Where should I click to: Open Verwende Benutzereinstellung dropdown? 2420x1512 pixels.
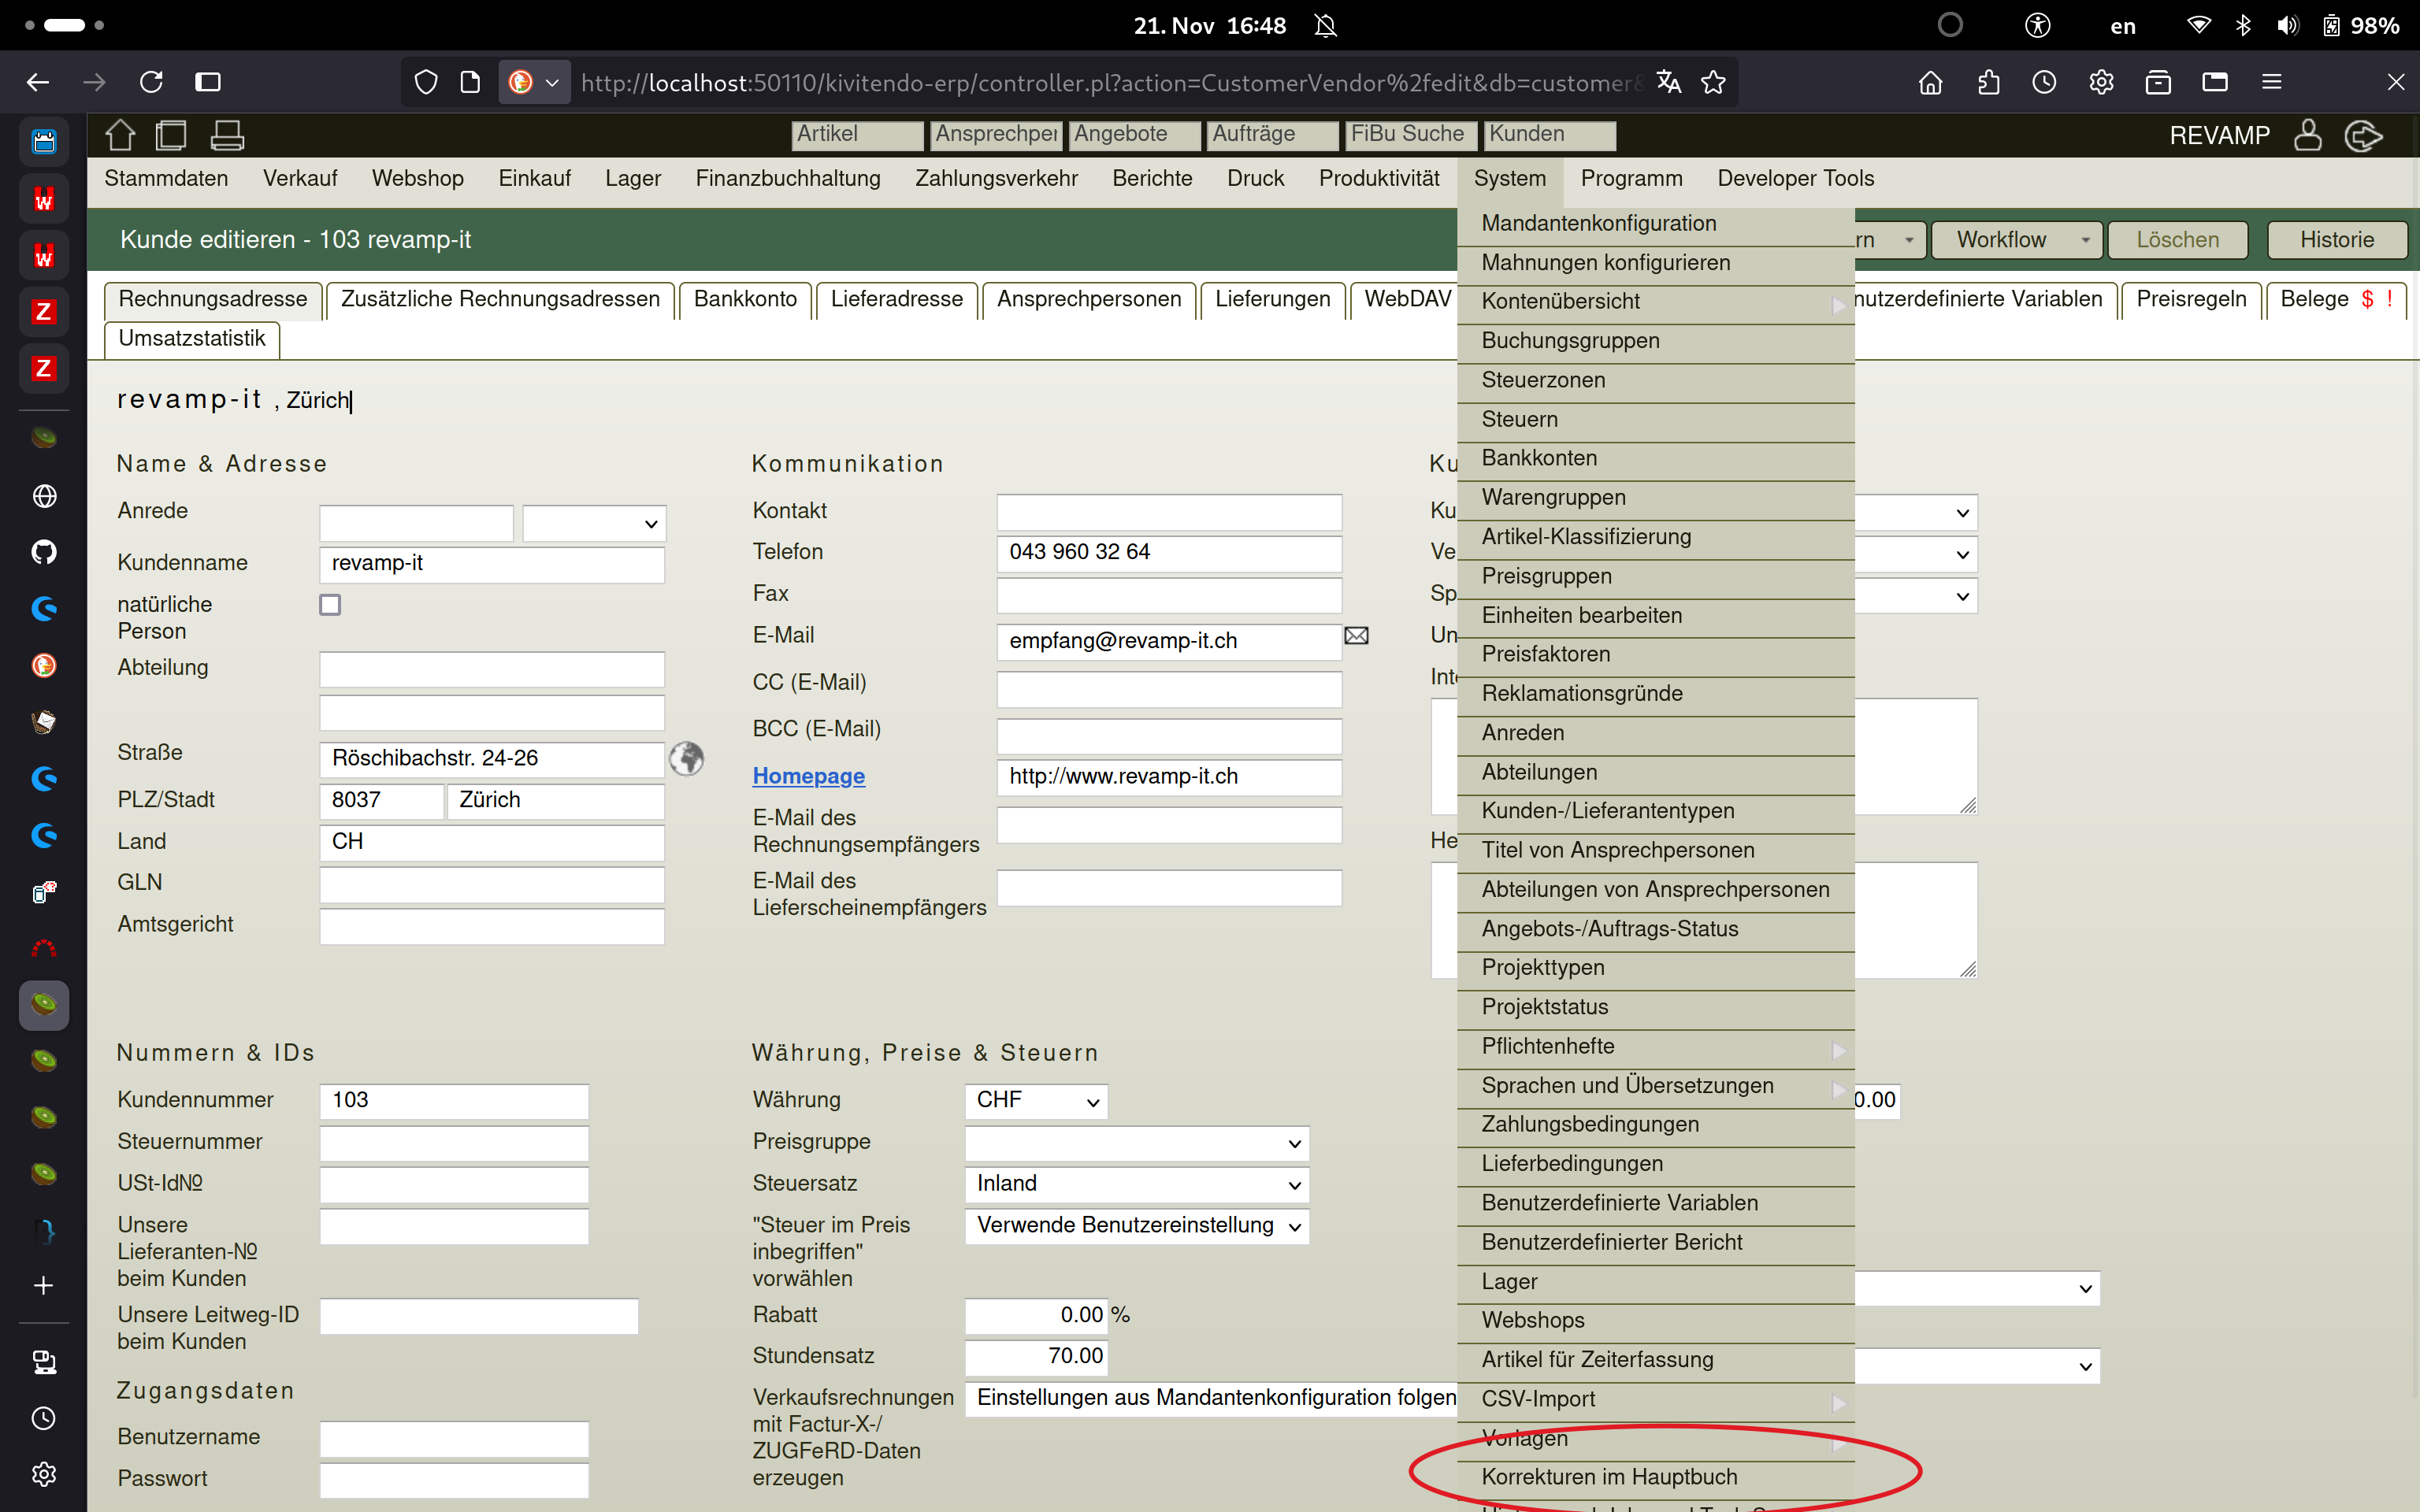coord(1137,1226)
